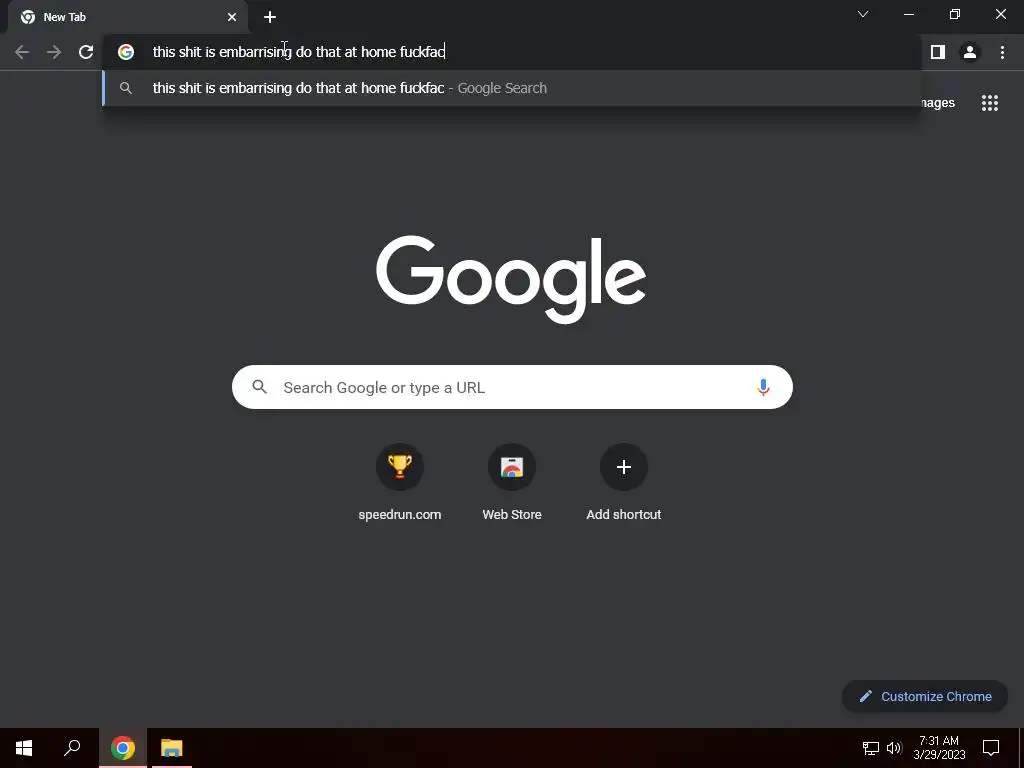The width and height of the screenshot is (1024, 768).
Task: Click the browser back arrow
Action: (x=22, y=52)
